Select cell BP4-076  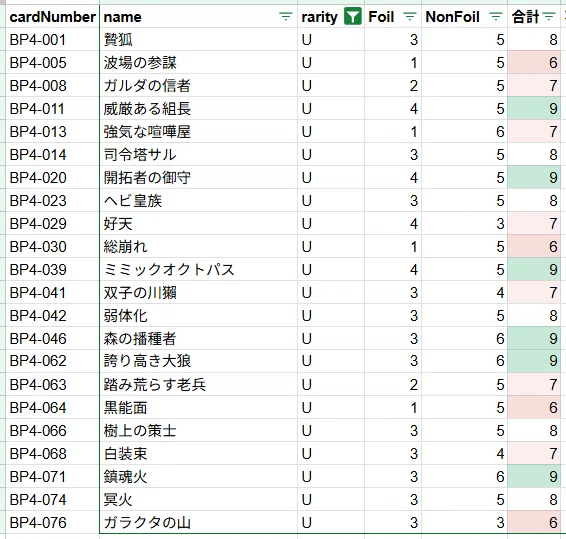pos(52,522)
